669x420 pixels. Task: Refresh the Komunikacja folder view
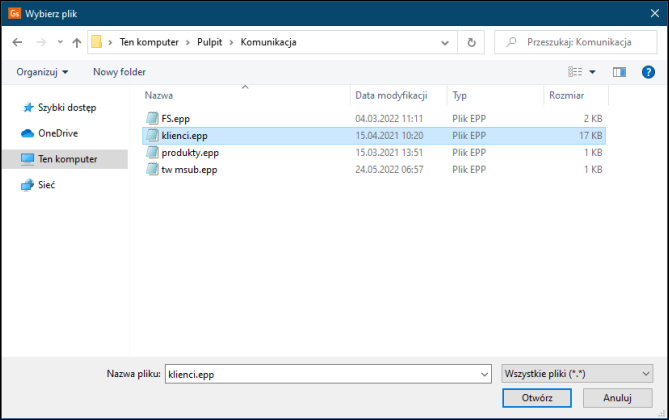tap(471, 43)
